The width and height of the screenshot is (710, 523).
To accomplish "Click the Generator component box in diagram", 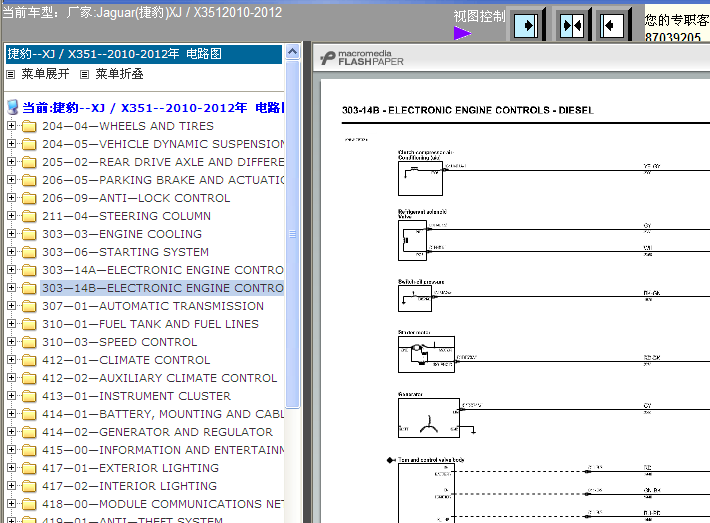I will 428,417.
